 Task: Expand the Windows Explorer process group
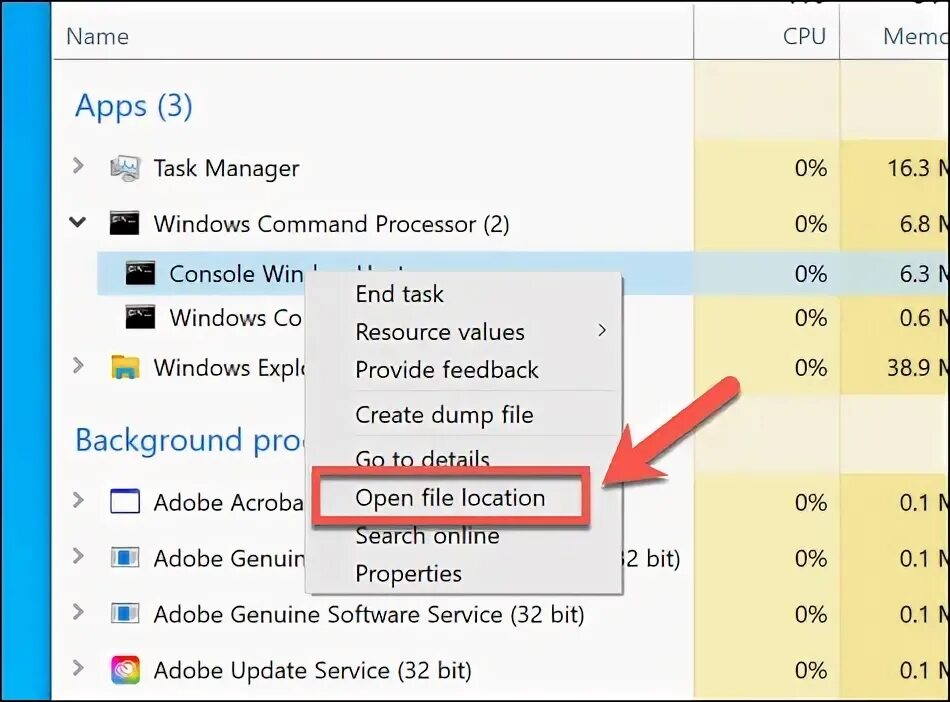click(78, 366)
